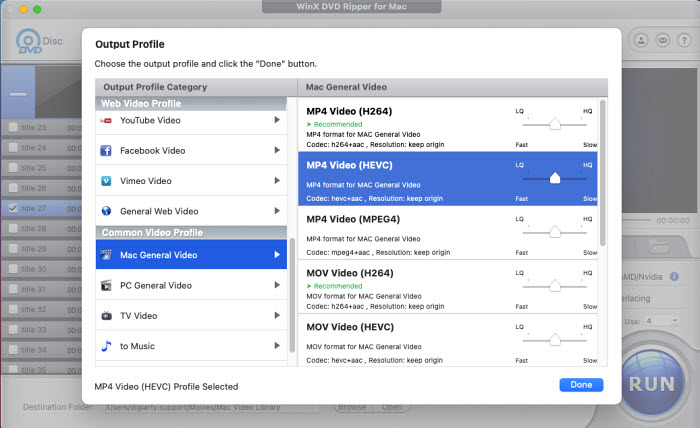Click the TV Video television icon
Viewport: 700px width, 428px height.
[106, 316]
